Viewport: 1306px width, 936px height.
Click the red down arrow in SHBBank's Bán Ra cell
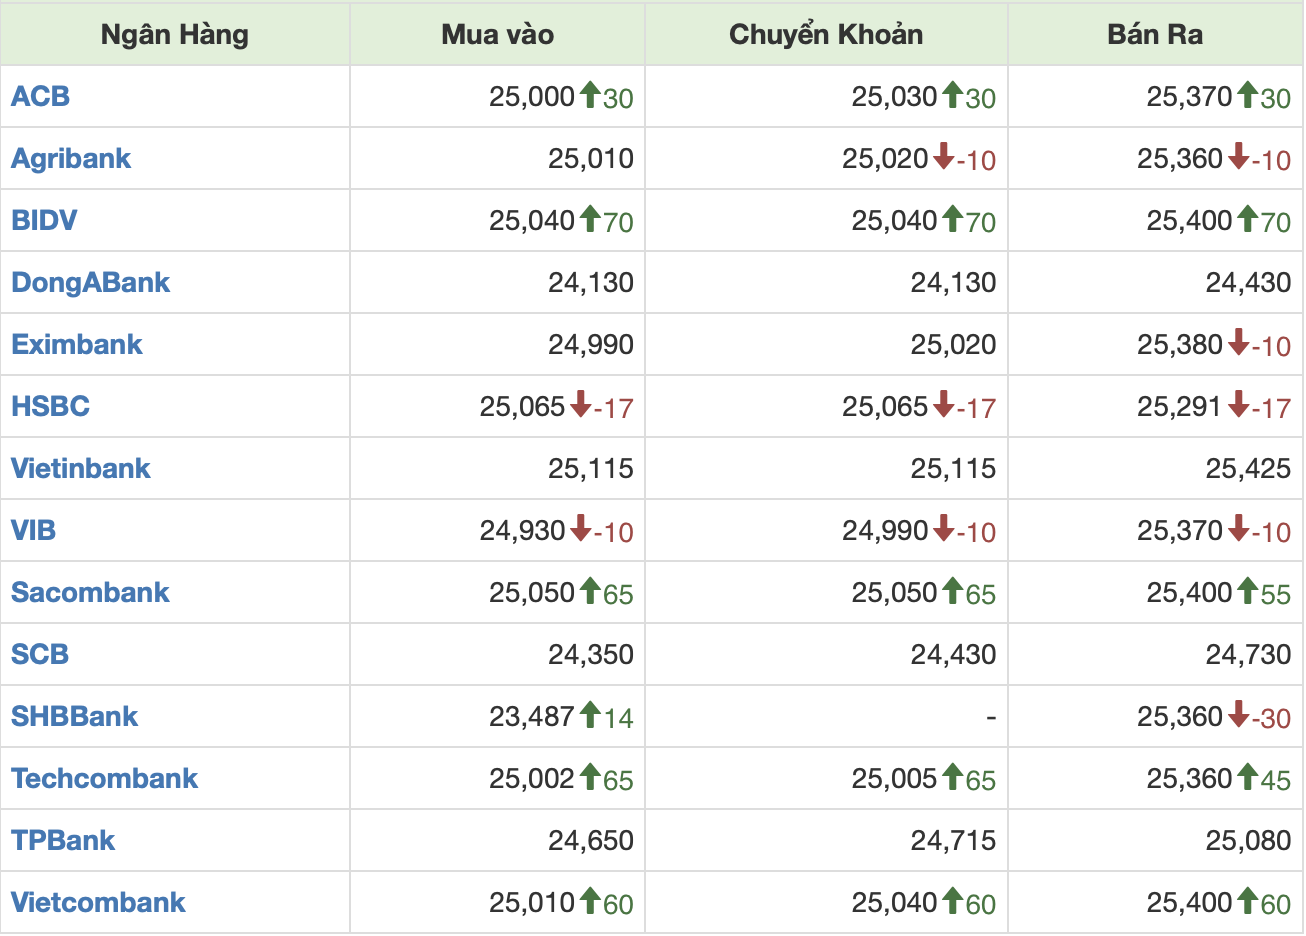[x=1238, y=715]
